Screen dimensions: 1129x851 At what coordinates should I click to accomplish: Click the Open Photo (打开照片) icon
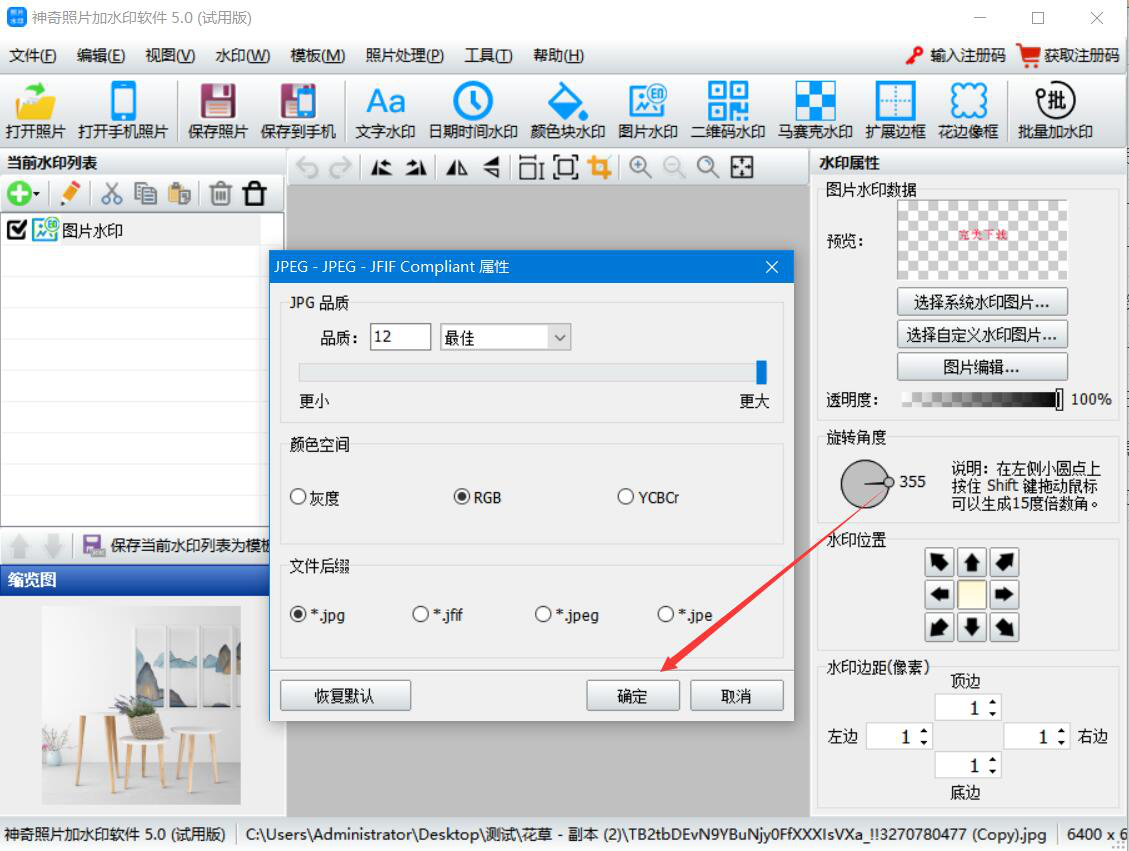[35, 110]
